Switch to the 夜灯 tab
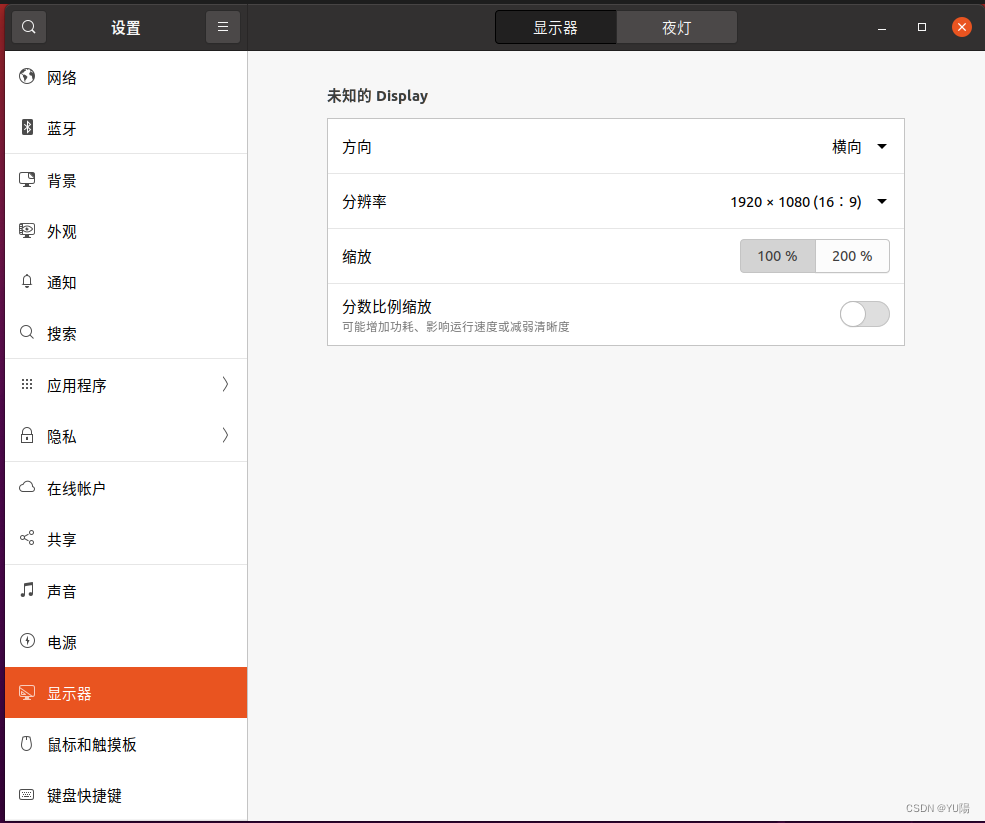Image resolution: width=985 pixels, height=823 pixels. click(677, 28)
